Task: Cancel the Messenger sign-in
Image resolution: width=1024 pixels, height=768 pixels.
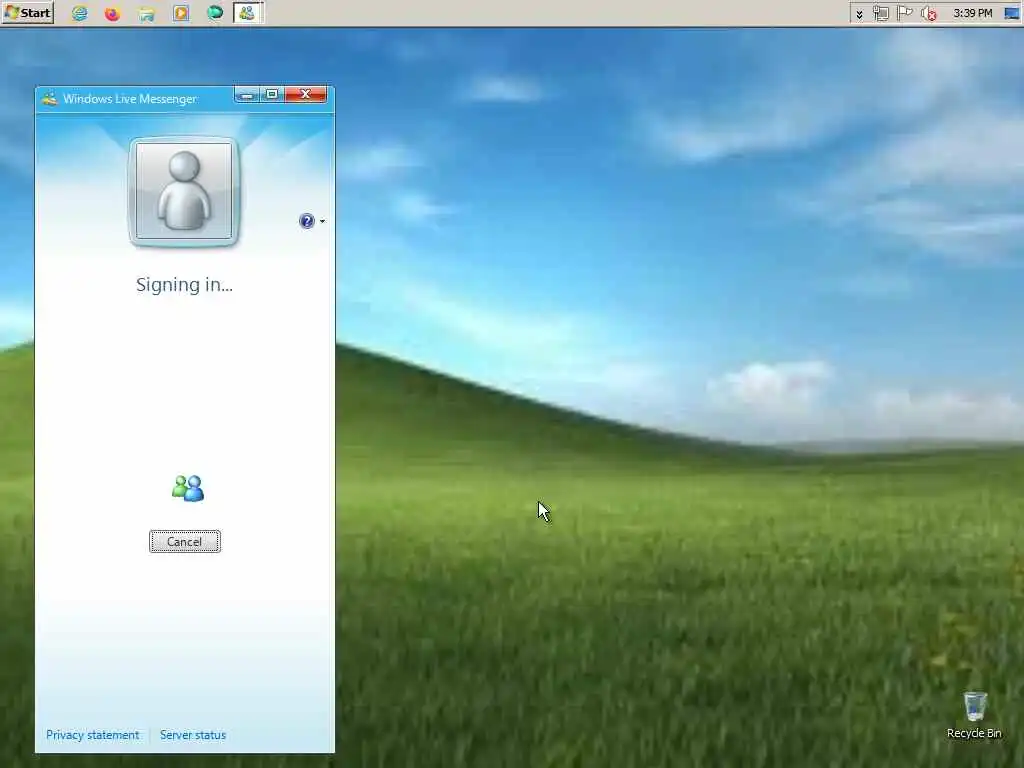Action: (185, 541)
